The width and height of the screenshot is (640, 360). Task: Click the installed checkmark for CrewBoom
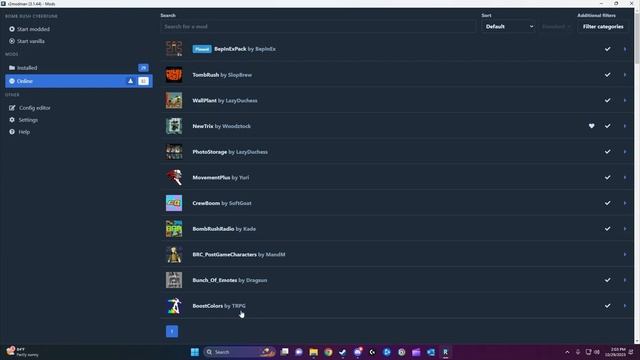607,203
